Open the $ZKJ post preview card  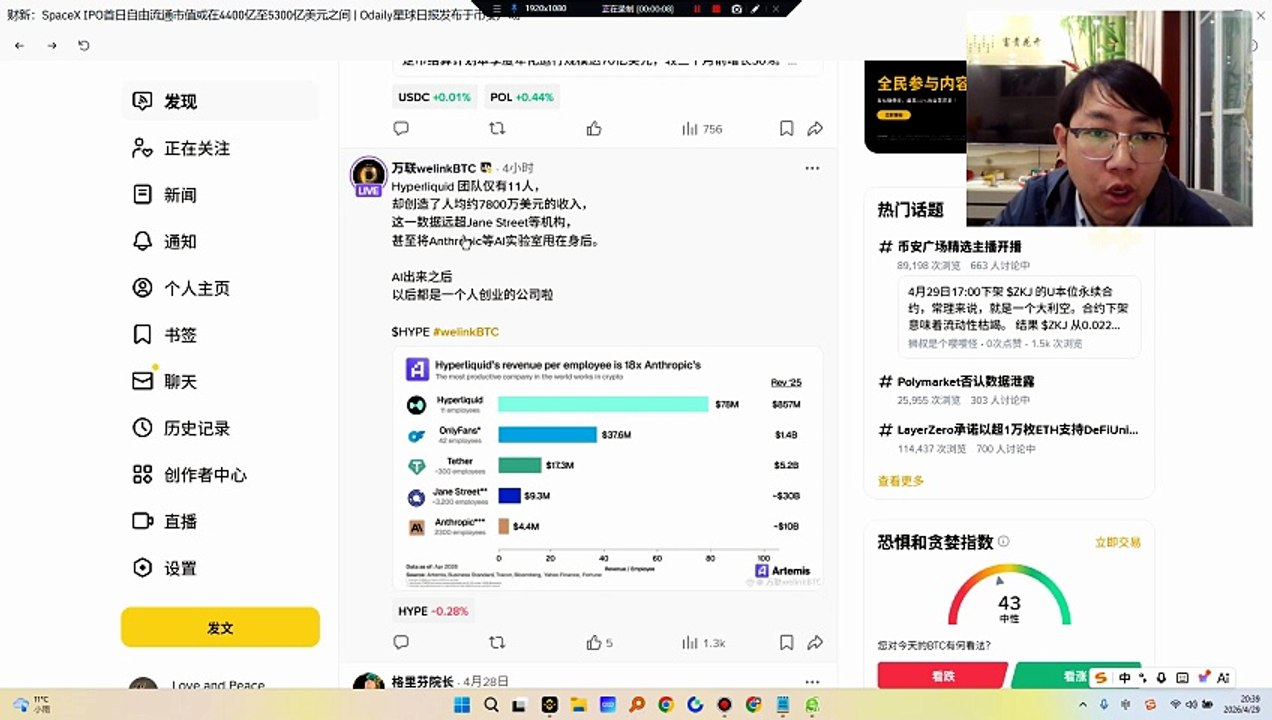[1019, 316]
